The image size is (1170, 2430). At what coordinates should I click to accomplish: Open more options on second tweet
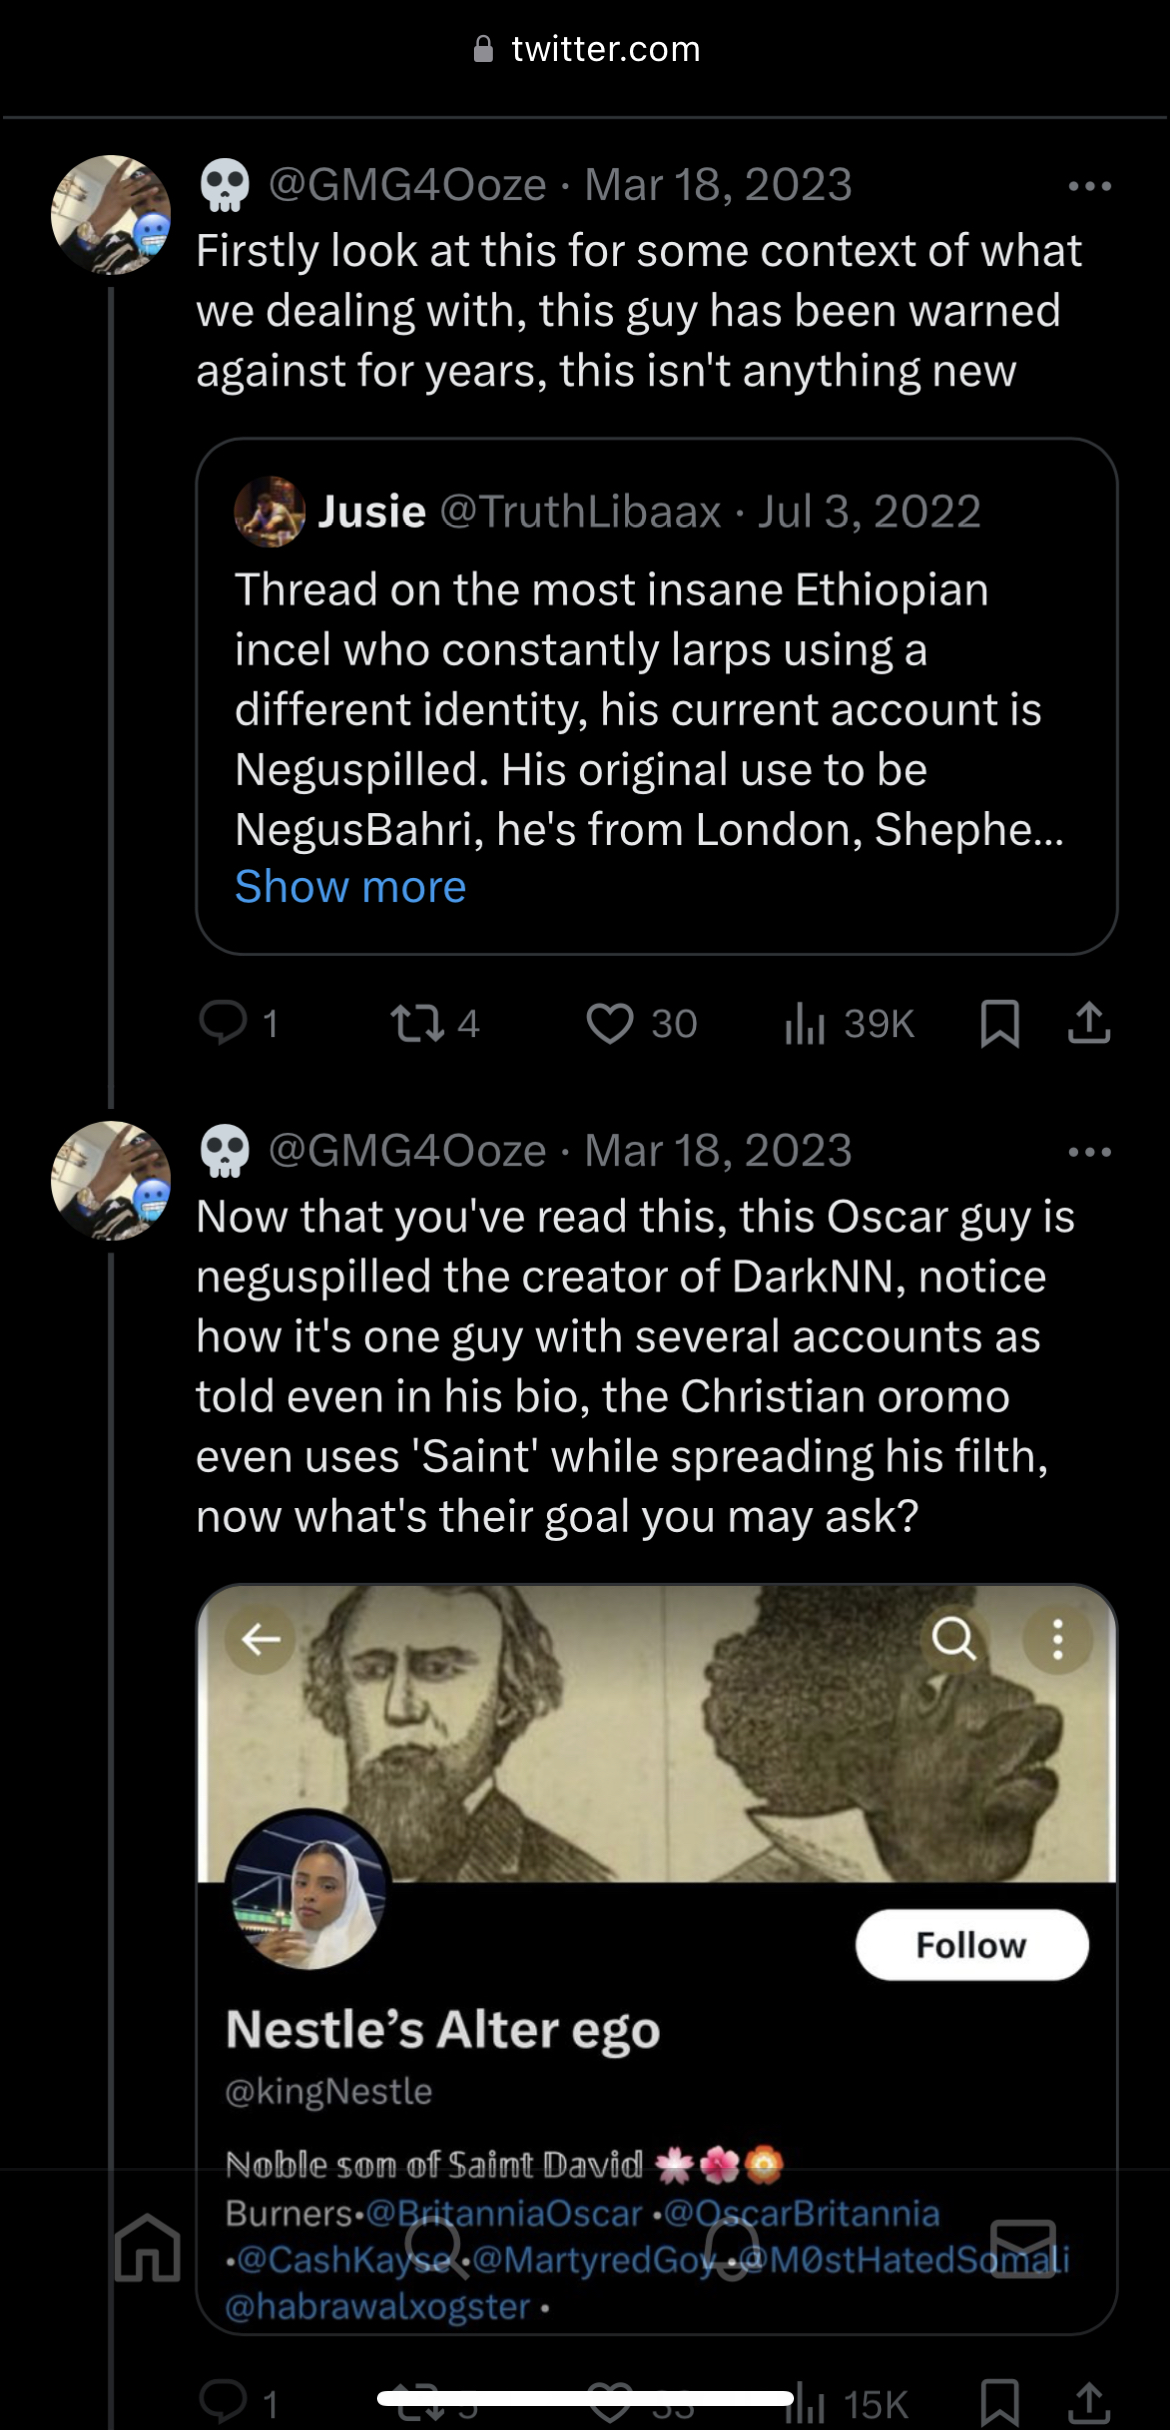pos(1089,1152)
